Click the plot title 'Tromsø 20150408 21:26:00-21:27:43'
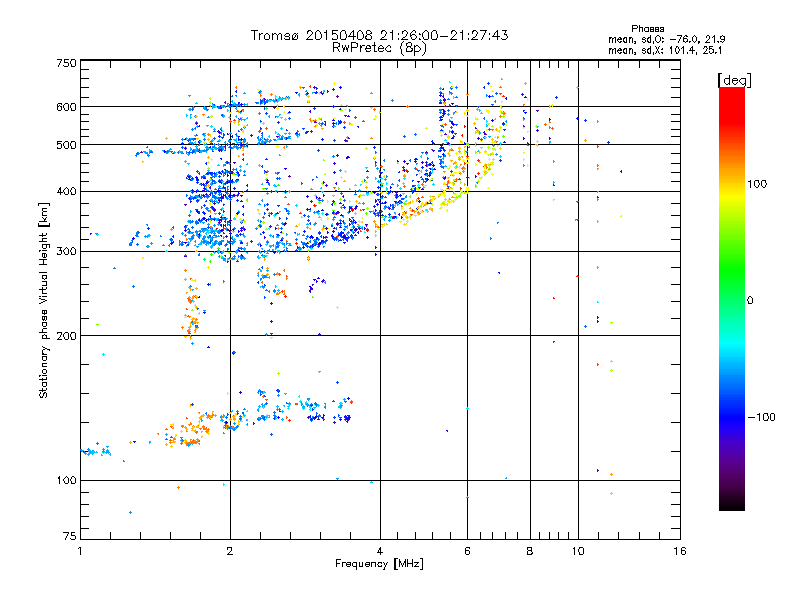The width and height of the screenshot is (800, 600). [379, 35]
